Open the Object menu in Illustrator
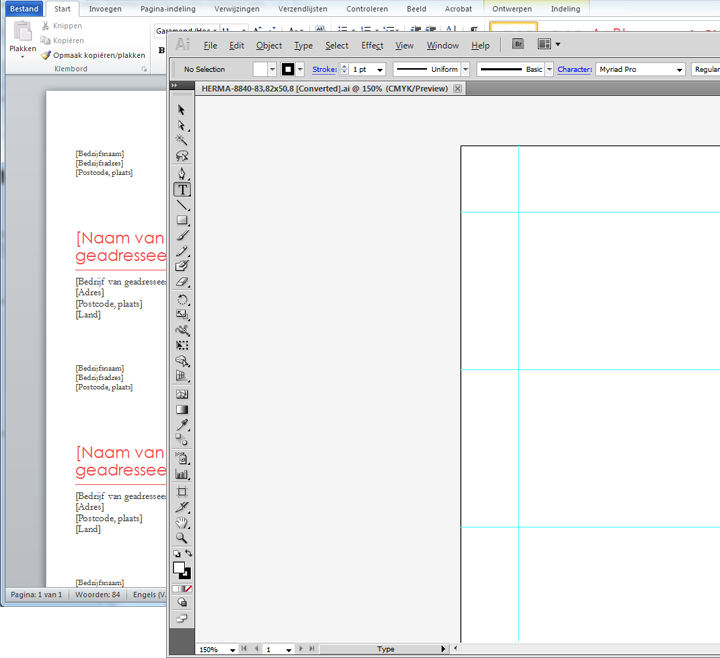Screen dimensions: 720x658 click(x=269, y=45)
